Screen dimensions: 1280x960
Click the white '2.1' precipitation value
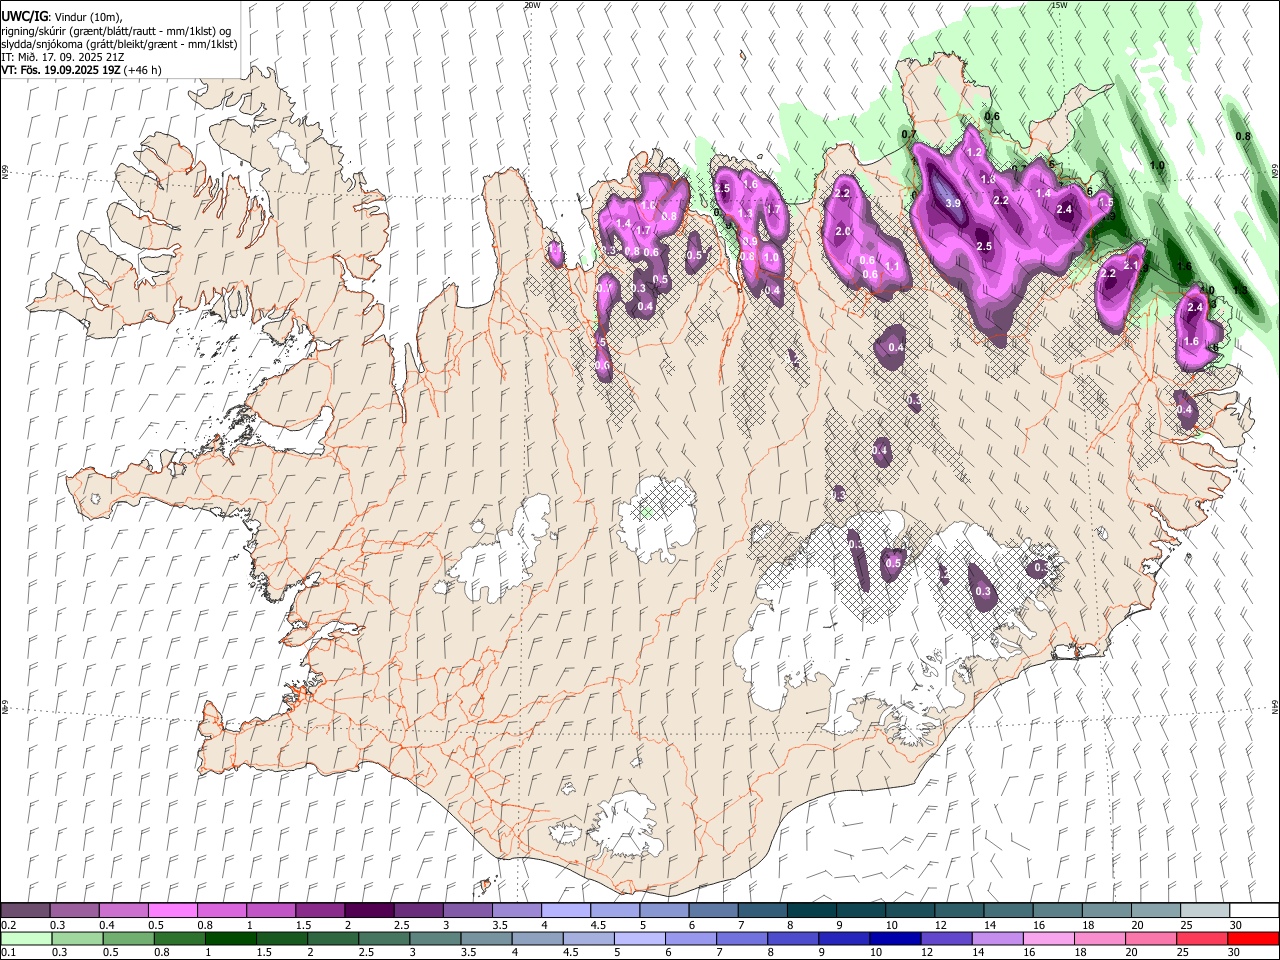coord(1131,265)
